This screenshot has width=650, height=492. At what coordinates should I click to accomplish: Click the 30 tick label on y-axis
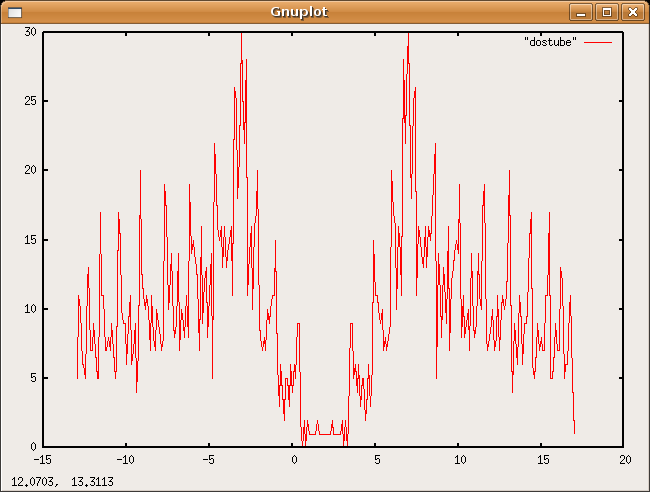[30, 32]
